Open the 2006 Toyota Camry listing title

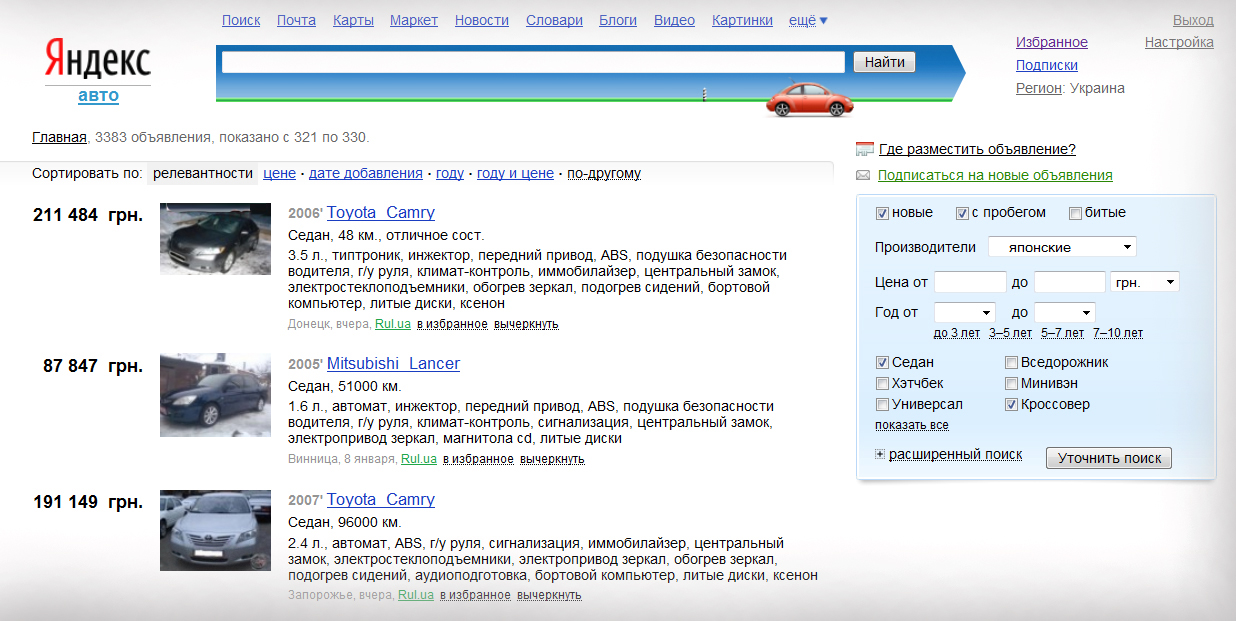(x=381, y=212)
